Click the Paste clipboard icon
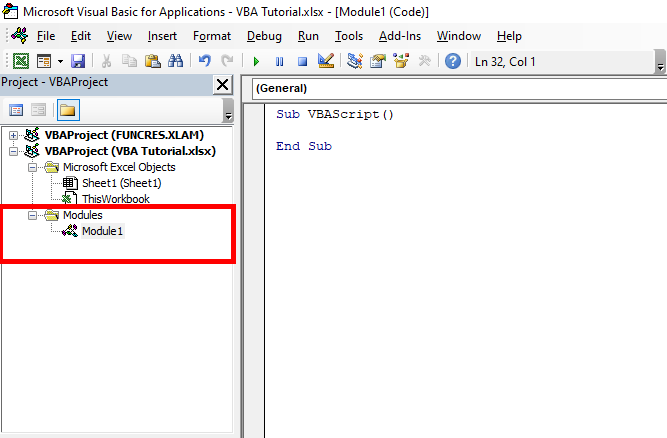This screenshot has height=438, width=667. click(x=152, y=61)
